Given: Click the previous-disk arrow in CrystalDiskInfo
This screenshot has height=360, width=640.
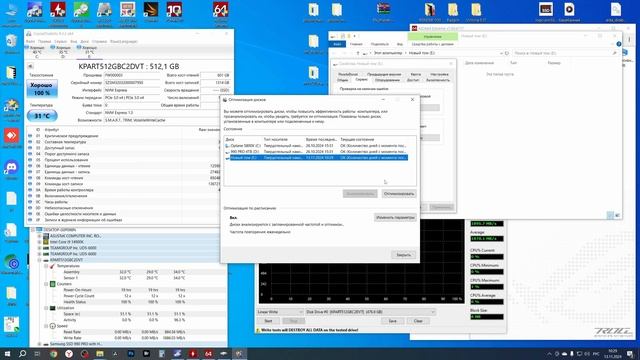Looking at the screenshot, I should [31, 67].
